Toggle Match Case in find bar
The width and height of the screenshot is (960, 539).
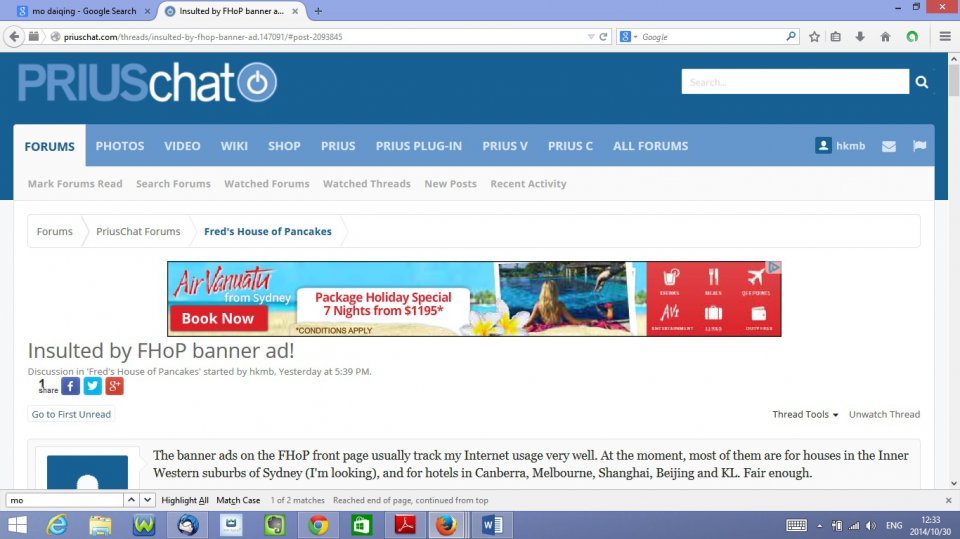[238, 500]
